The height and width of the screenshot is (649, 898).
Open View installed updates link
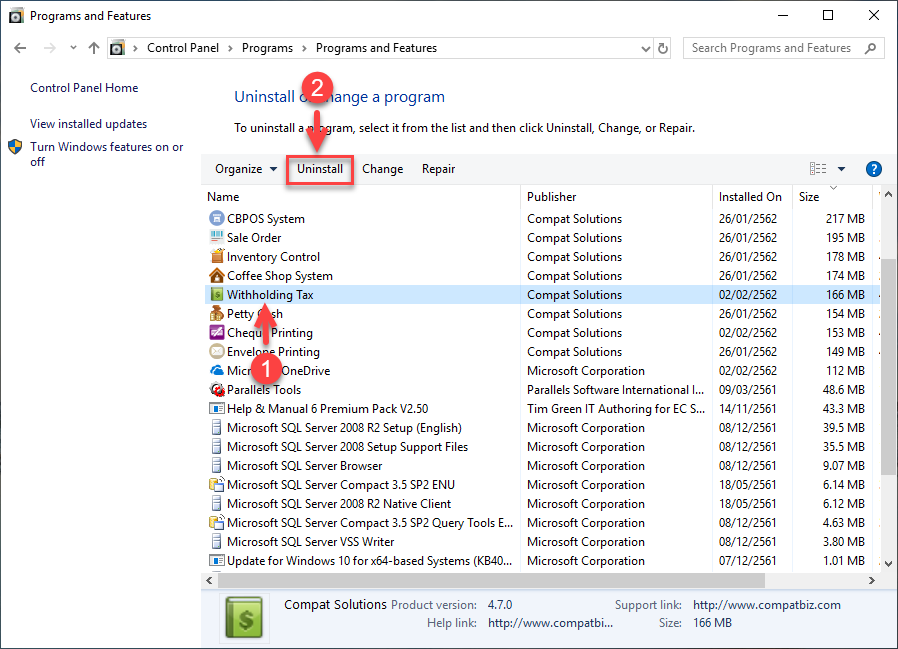pos(89,124)
